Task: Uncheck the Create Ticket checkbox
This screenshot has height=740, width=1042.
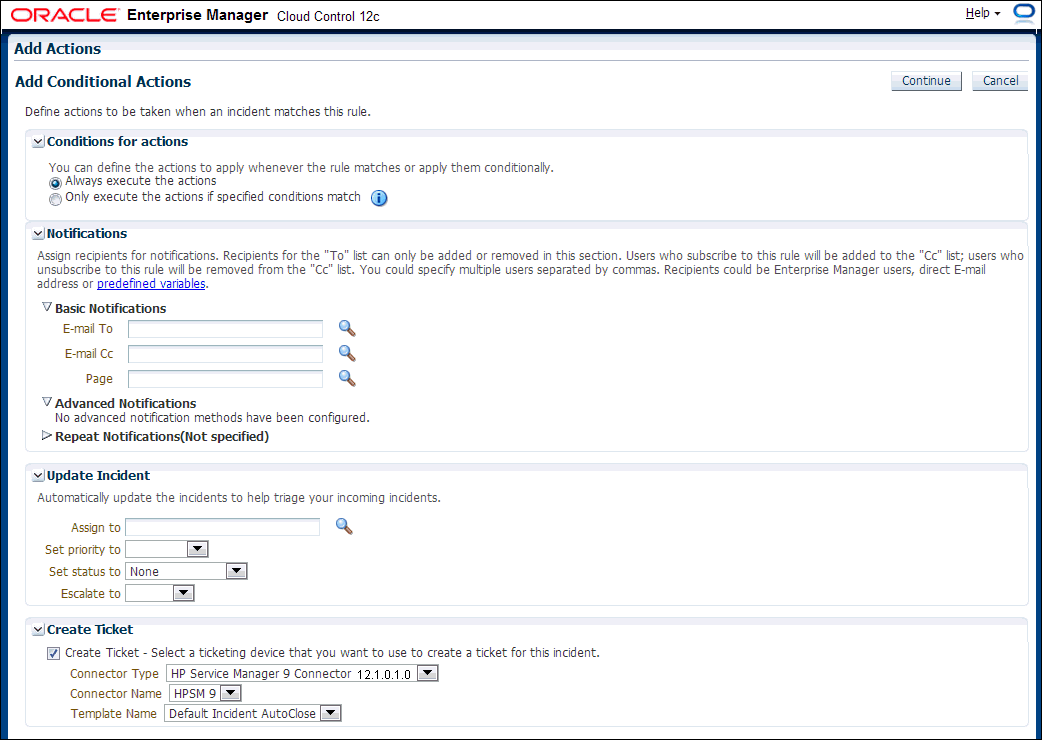Action: [53, 653]
